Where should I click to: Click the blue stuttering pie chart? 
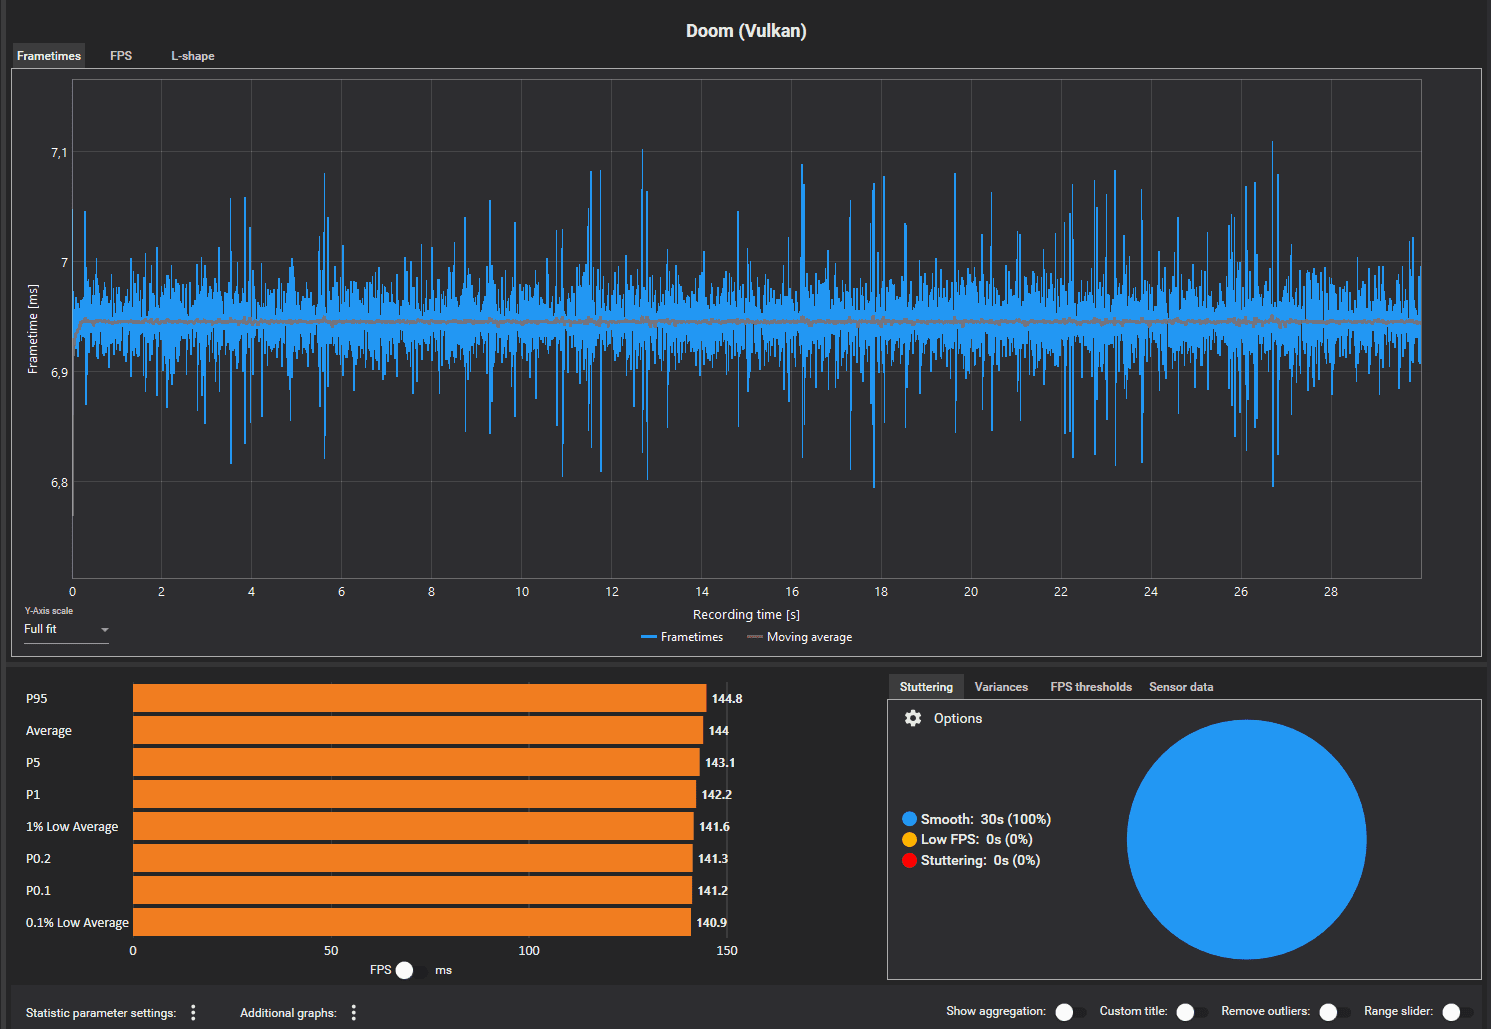click(x=1246, y=839)
